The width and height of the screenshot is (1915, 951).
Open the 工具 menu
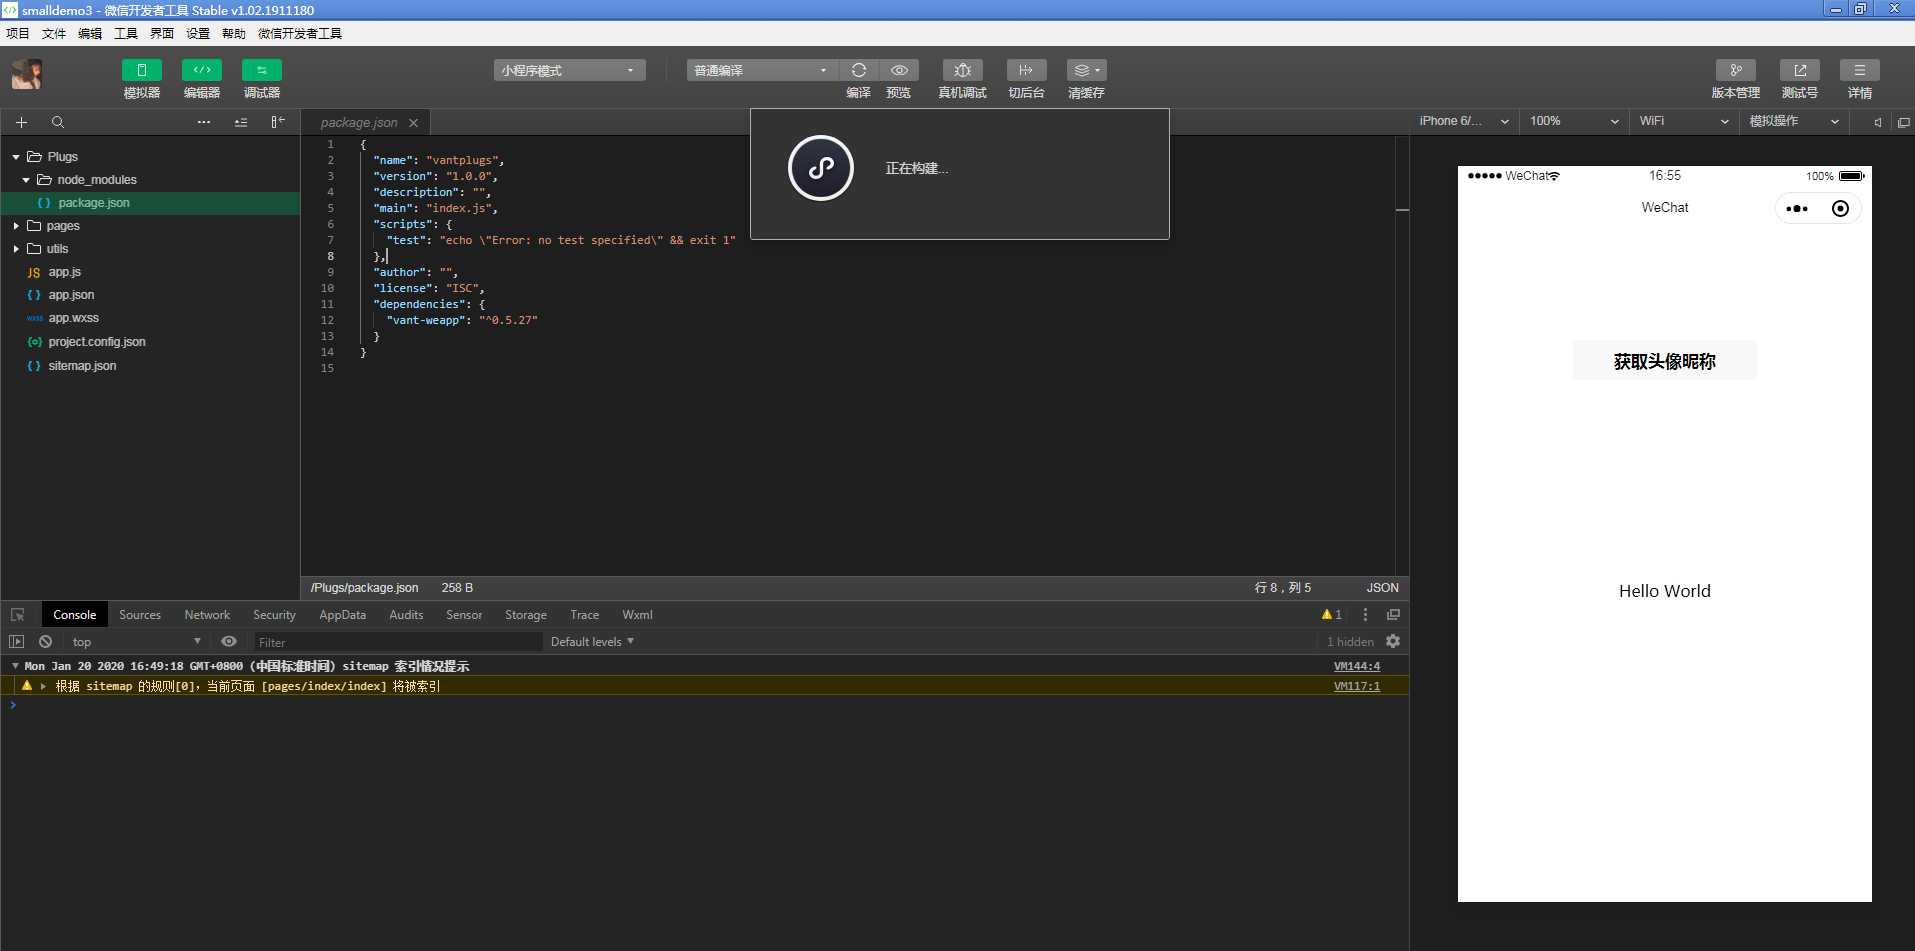coord(126,33)
